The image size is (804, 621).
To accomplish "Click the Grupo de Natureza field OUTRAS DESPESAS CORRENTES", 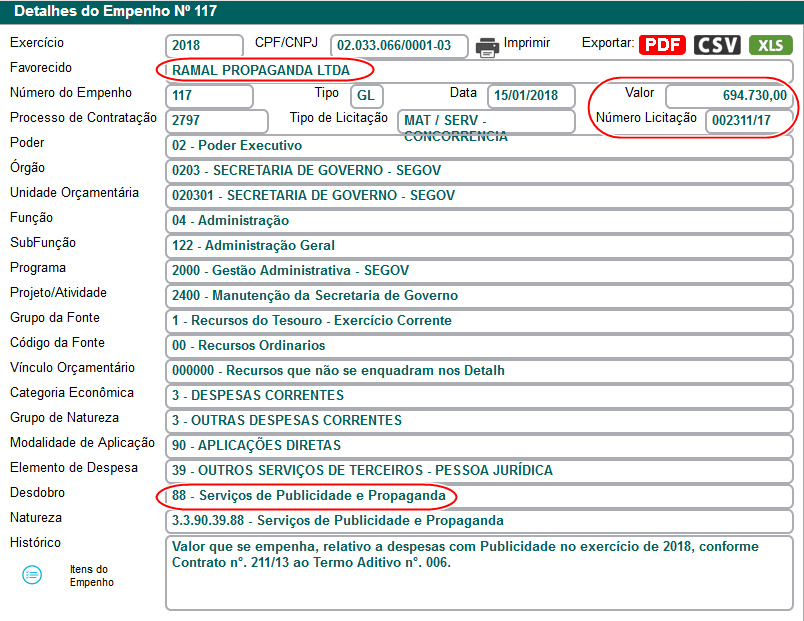I will (x=479, y=421).
